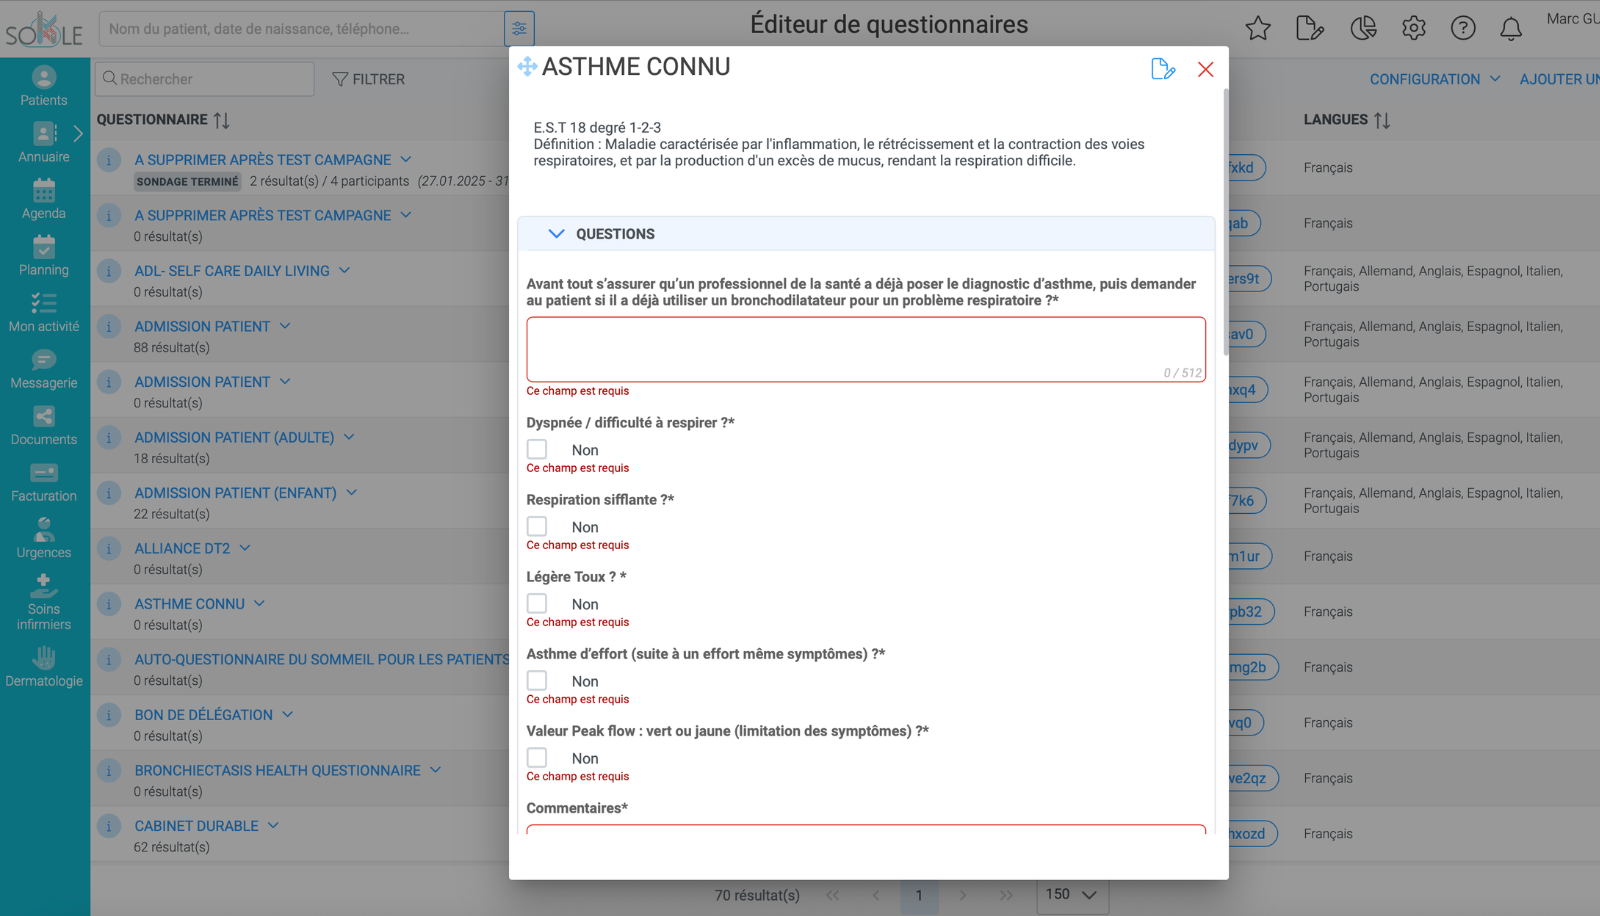Click the FILTRER button
This screenshot has width=1600, height=916.
368,79
